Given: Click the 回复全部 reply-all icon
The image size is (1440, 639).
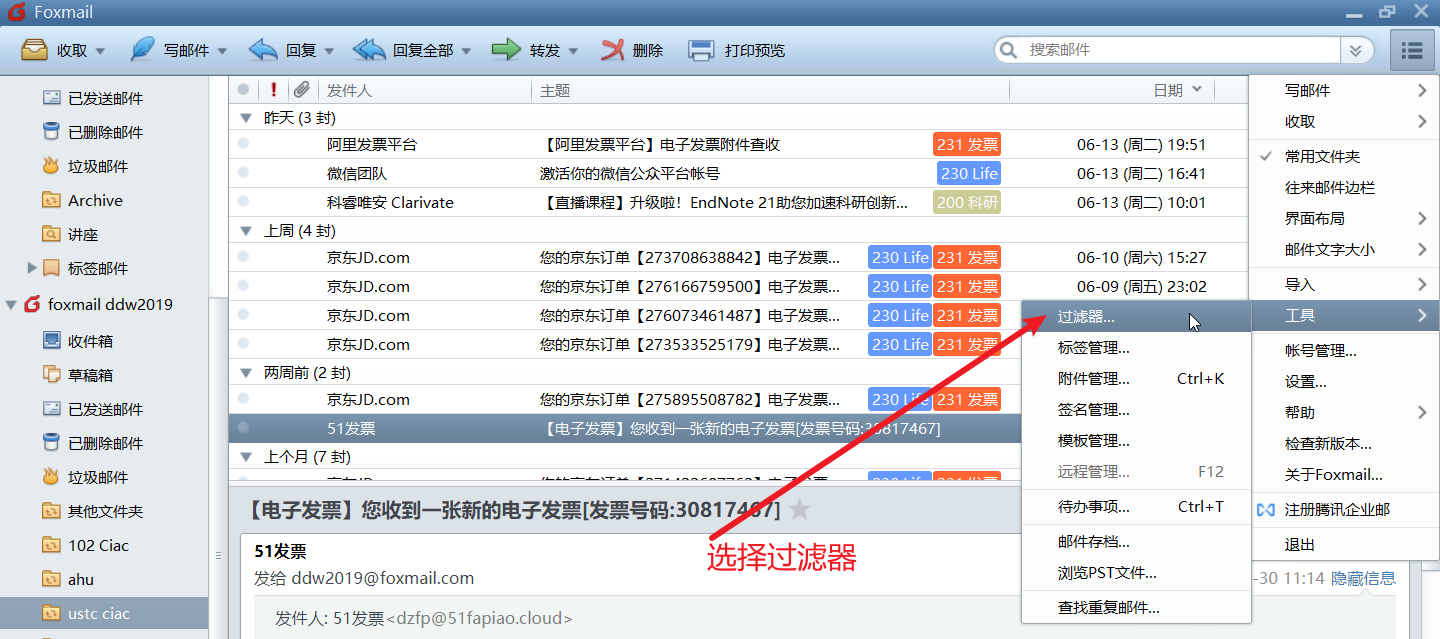Looking at the screenshot, I should [x=369, y=50].
